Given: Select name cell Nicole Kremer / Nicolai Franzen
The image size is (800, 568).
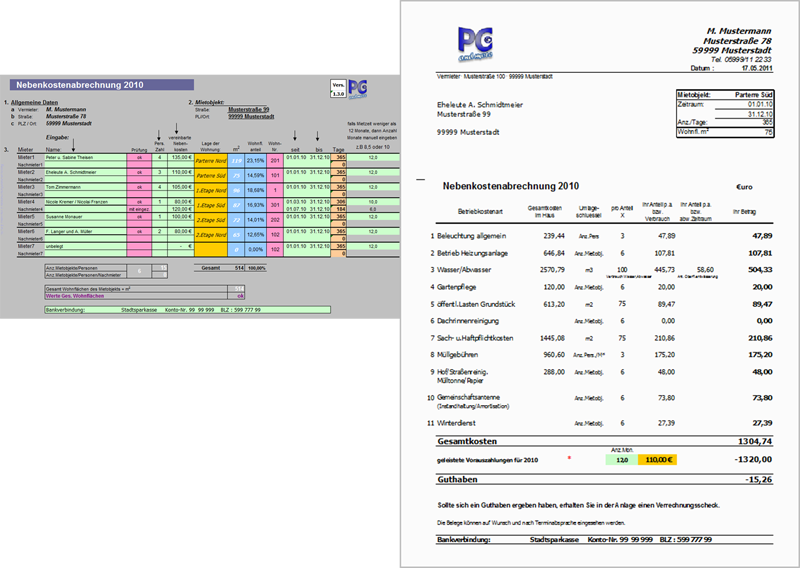Looking at the screenshot, I should tap(85, 202).
